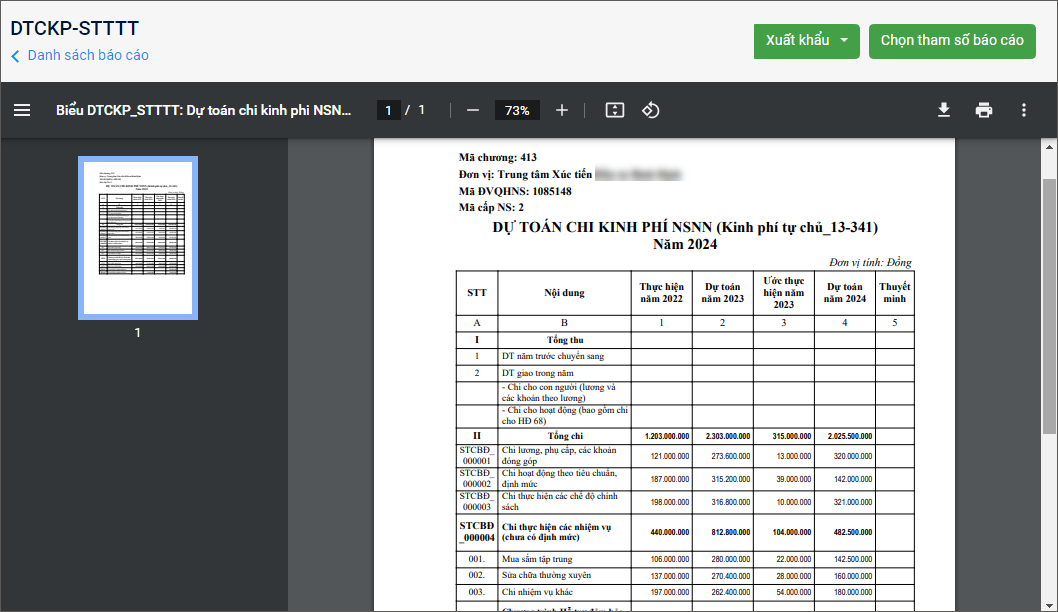Click the 73% zoom level field
1058x612 pixels.
pyautogui.click(x=517, y=110)
